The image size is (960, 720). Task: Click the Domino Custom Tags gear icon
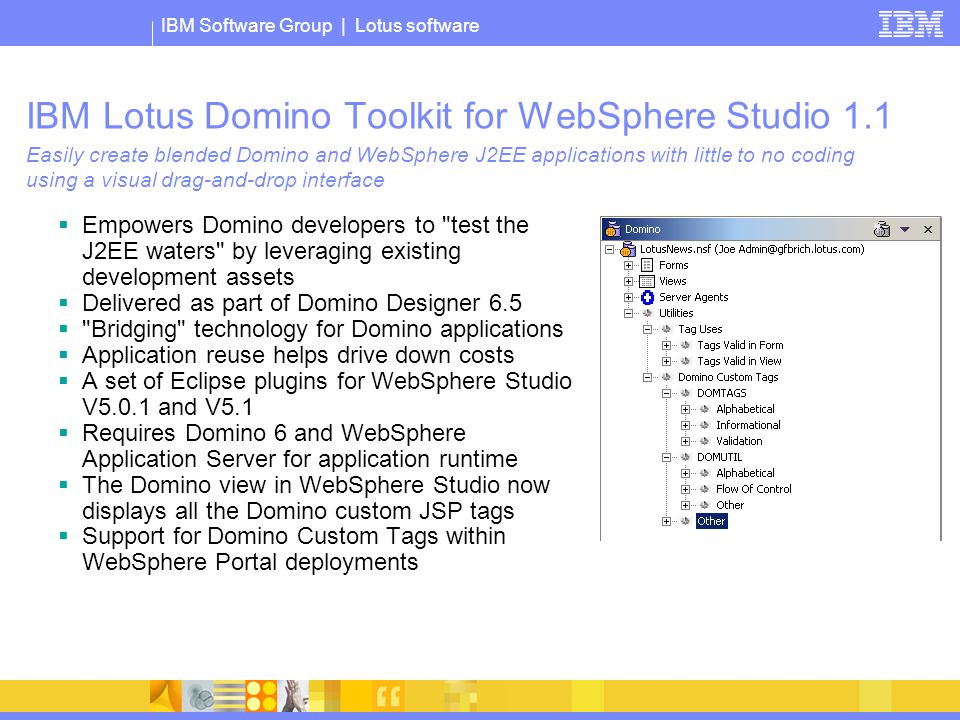tap(666, 377)
